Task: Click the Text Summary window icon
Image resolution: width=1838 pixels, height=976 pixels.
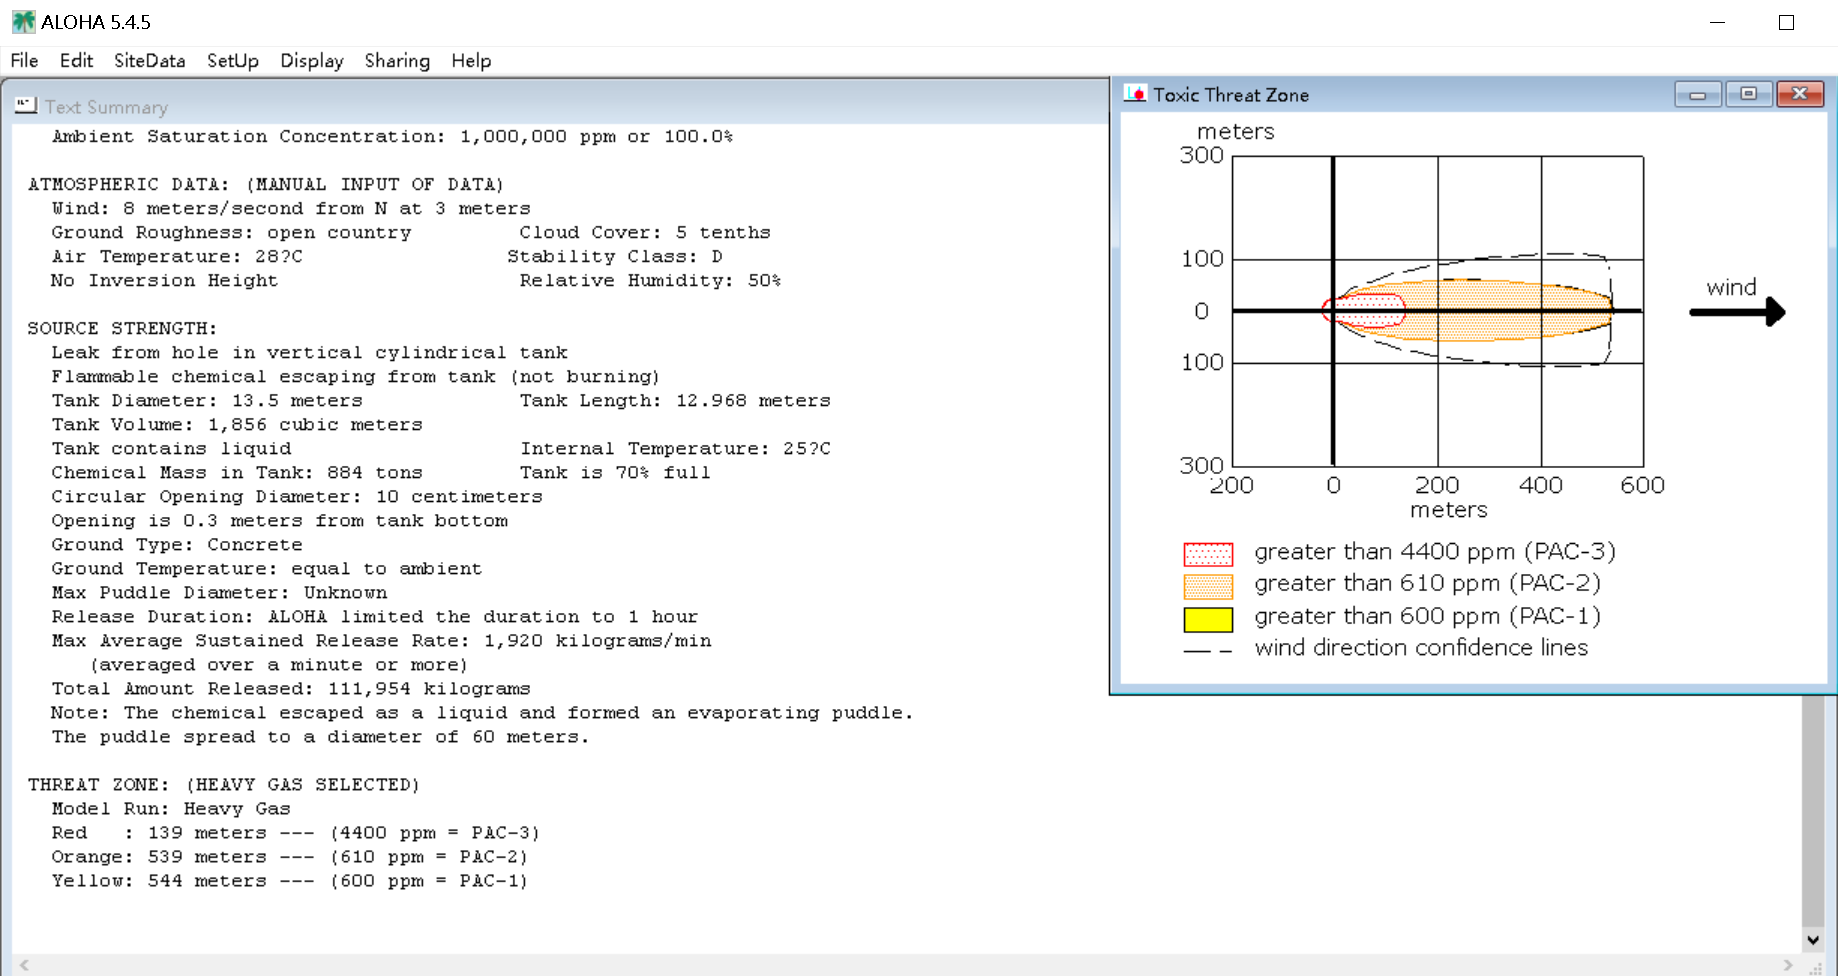Action: pyautogui.click(x=26, y=106)
